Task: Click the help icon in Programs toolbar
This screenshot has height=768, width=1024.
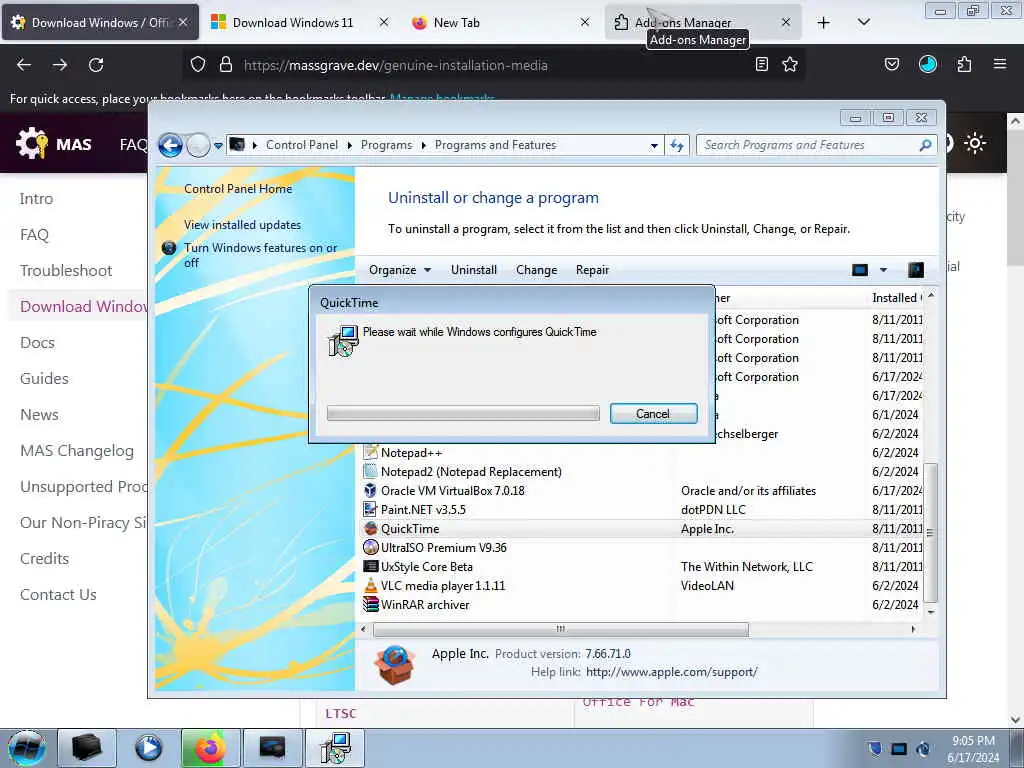Action: coord(916,270)
